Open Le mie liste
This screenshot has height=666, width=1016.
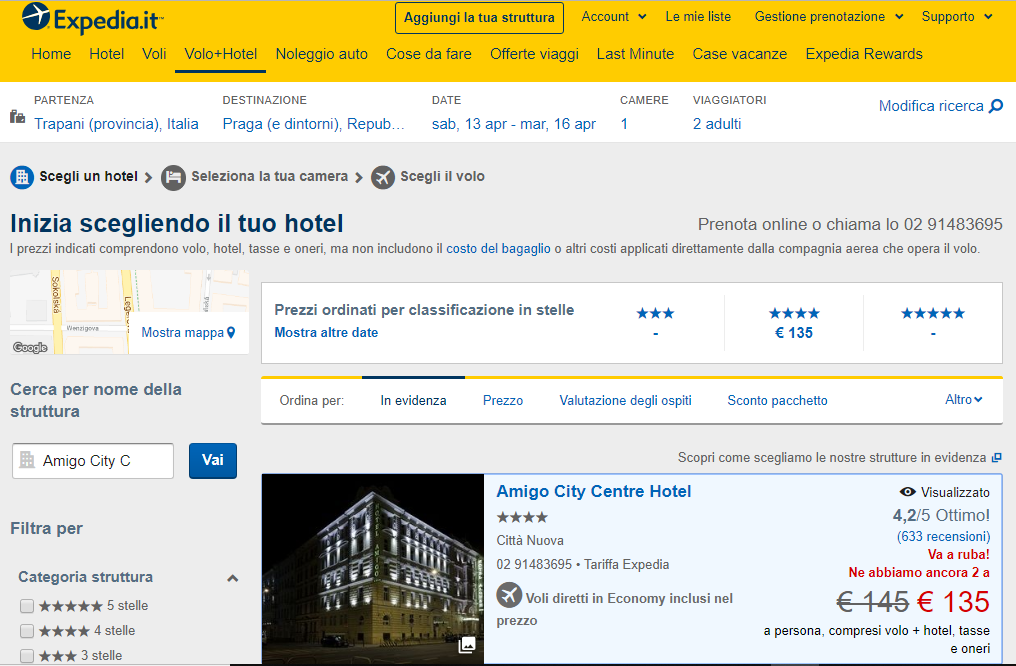(698, 17)
